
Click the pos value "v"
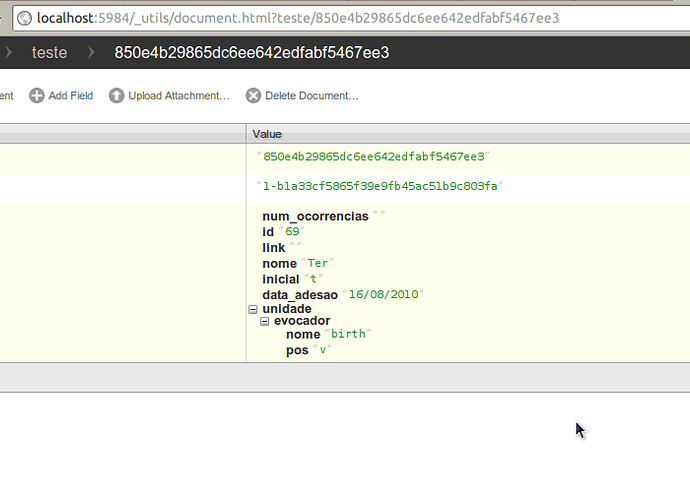point(323,350)
